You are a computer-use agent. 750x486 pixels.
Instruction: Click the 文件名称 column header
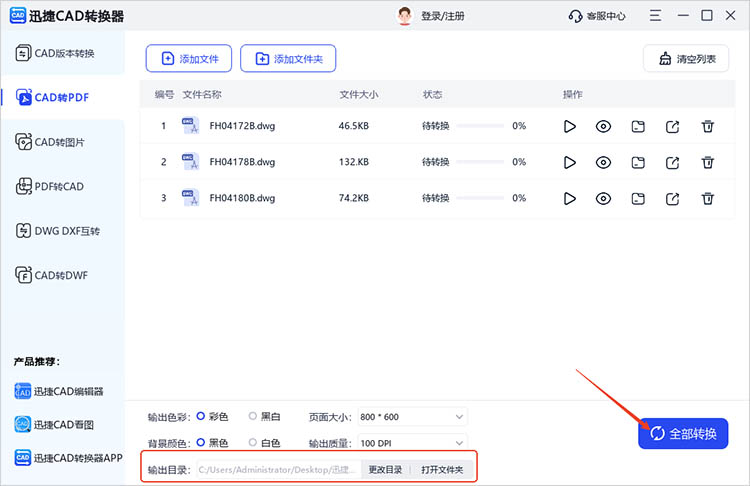(x=201, y=94)
